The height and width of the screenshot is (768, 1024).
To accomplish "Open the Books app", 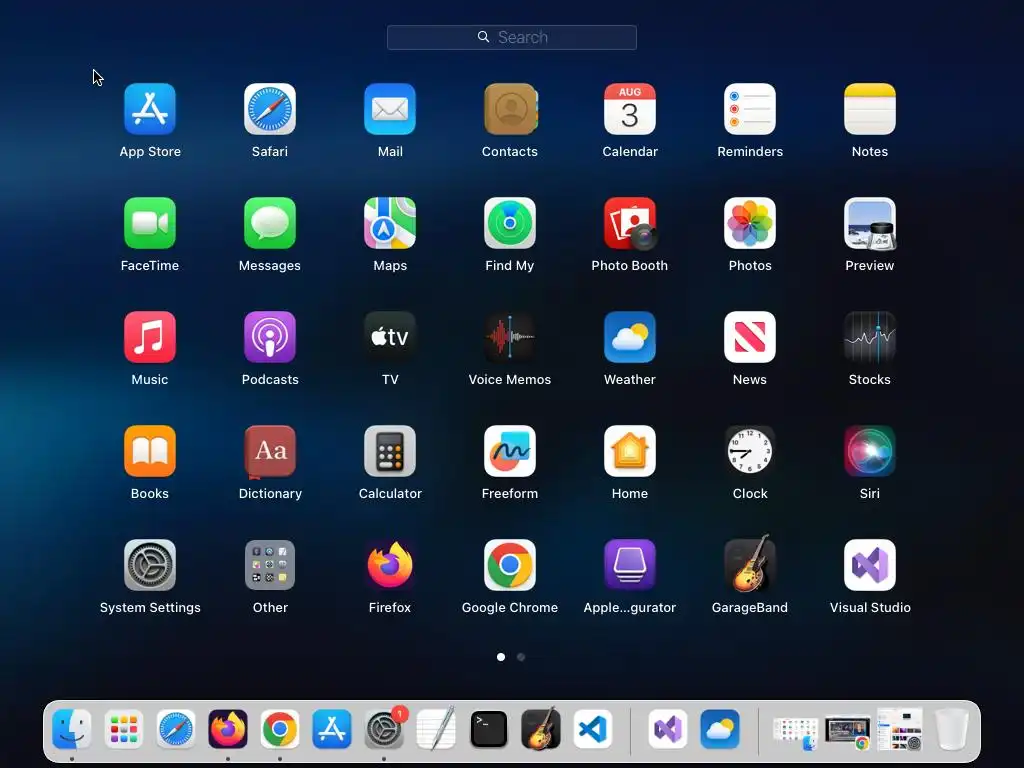I will (150, 451).
